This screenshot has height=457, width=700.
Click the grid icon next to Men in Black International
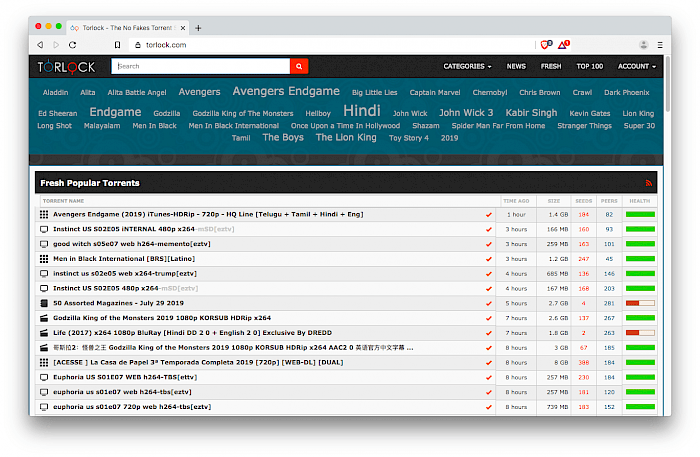pos(44,259)
